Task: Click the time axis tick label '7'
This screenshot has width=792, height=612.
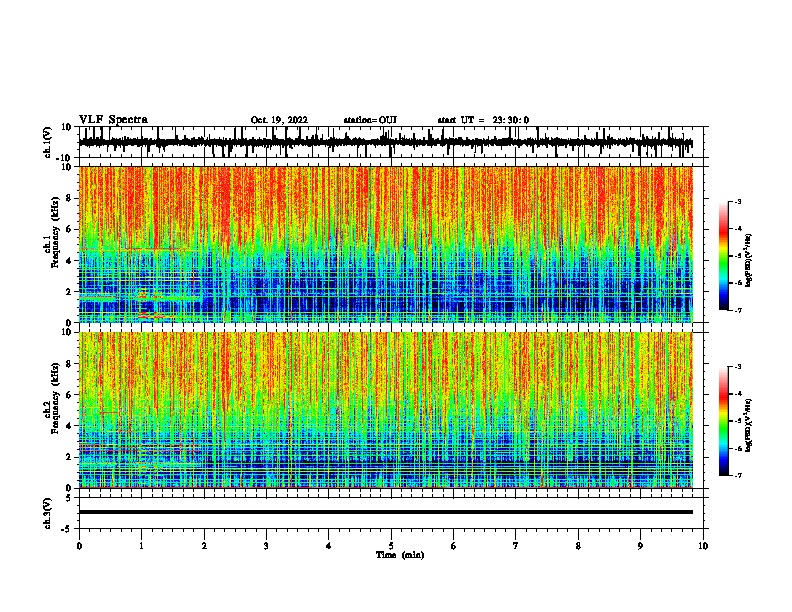Action: pos(516,546)
